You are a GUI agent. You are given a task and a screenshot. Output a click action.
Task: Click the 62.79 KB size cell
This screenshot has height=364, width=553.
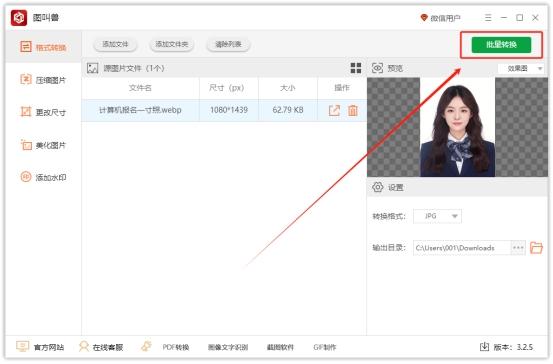pyautogui.click(x=288, y=110)
